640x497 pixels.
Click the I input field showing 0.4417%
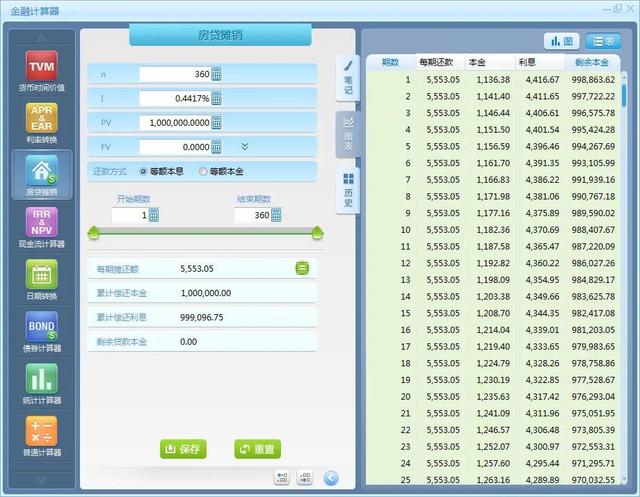[x=175, y=98]
